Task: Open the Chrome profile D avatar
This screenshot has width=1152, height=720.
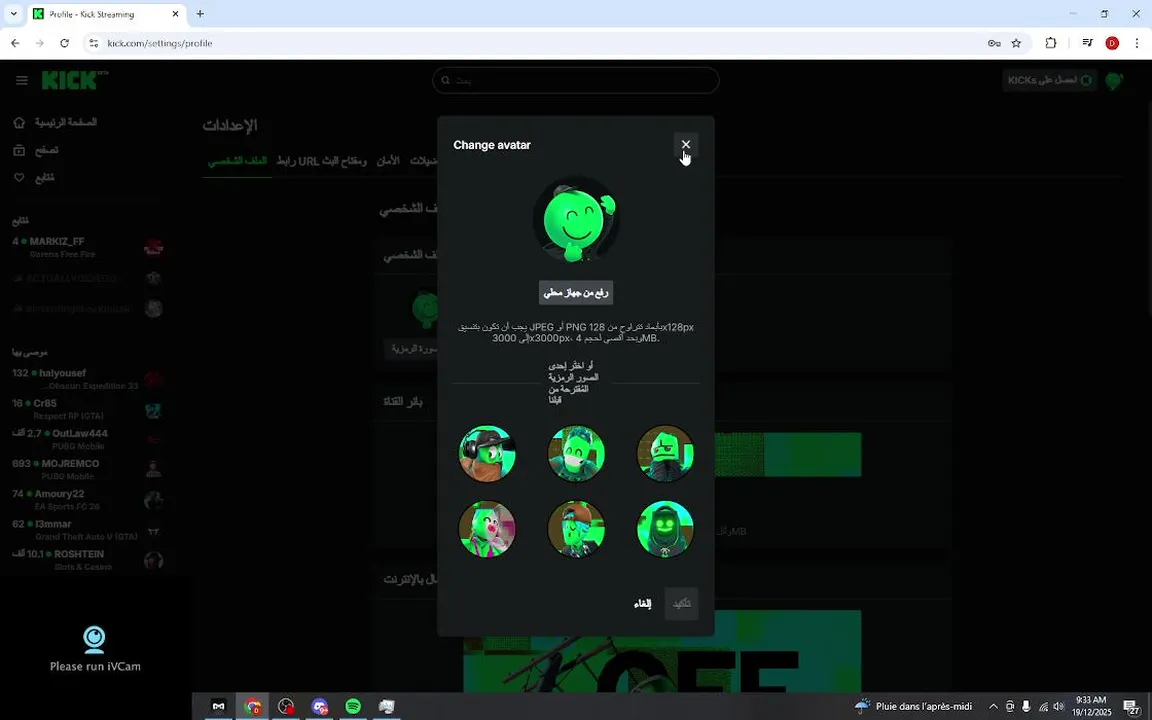Action: click(x=1112, y=43)
